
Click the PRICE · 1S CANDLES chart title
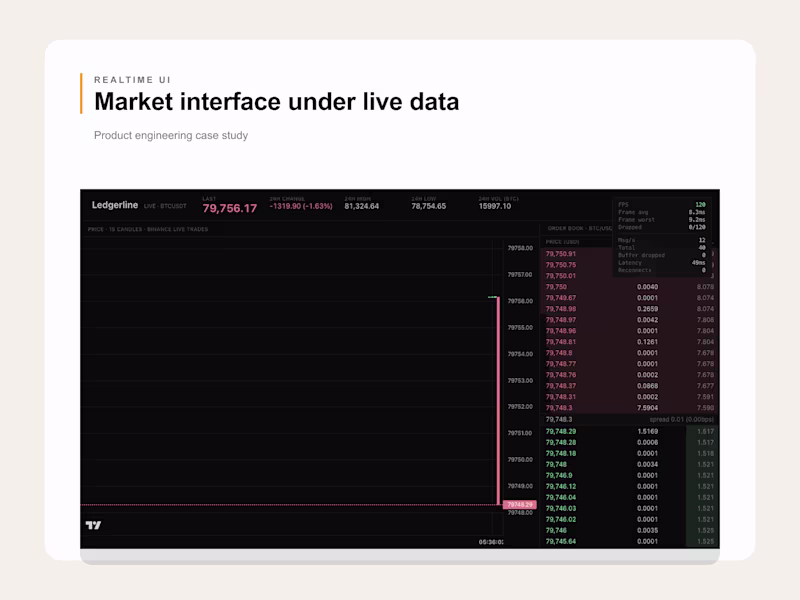coord(148,229)
